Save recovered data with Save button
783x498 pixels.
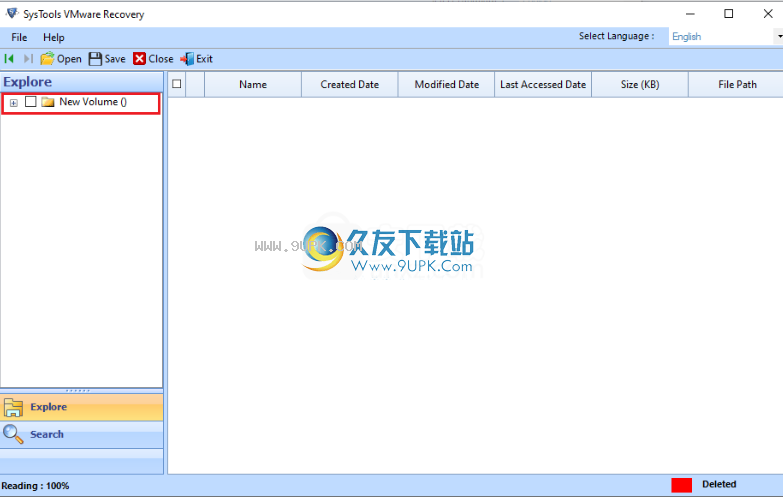pyautogui.click(x=107, y=59)
